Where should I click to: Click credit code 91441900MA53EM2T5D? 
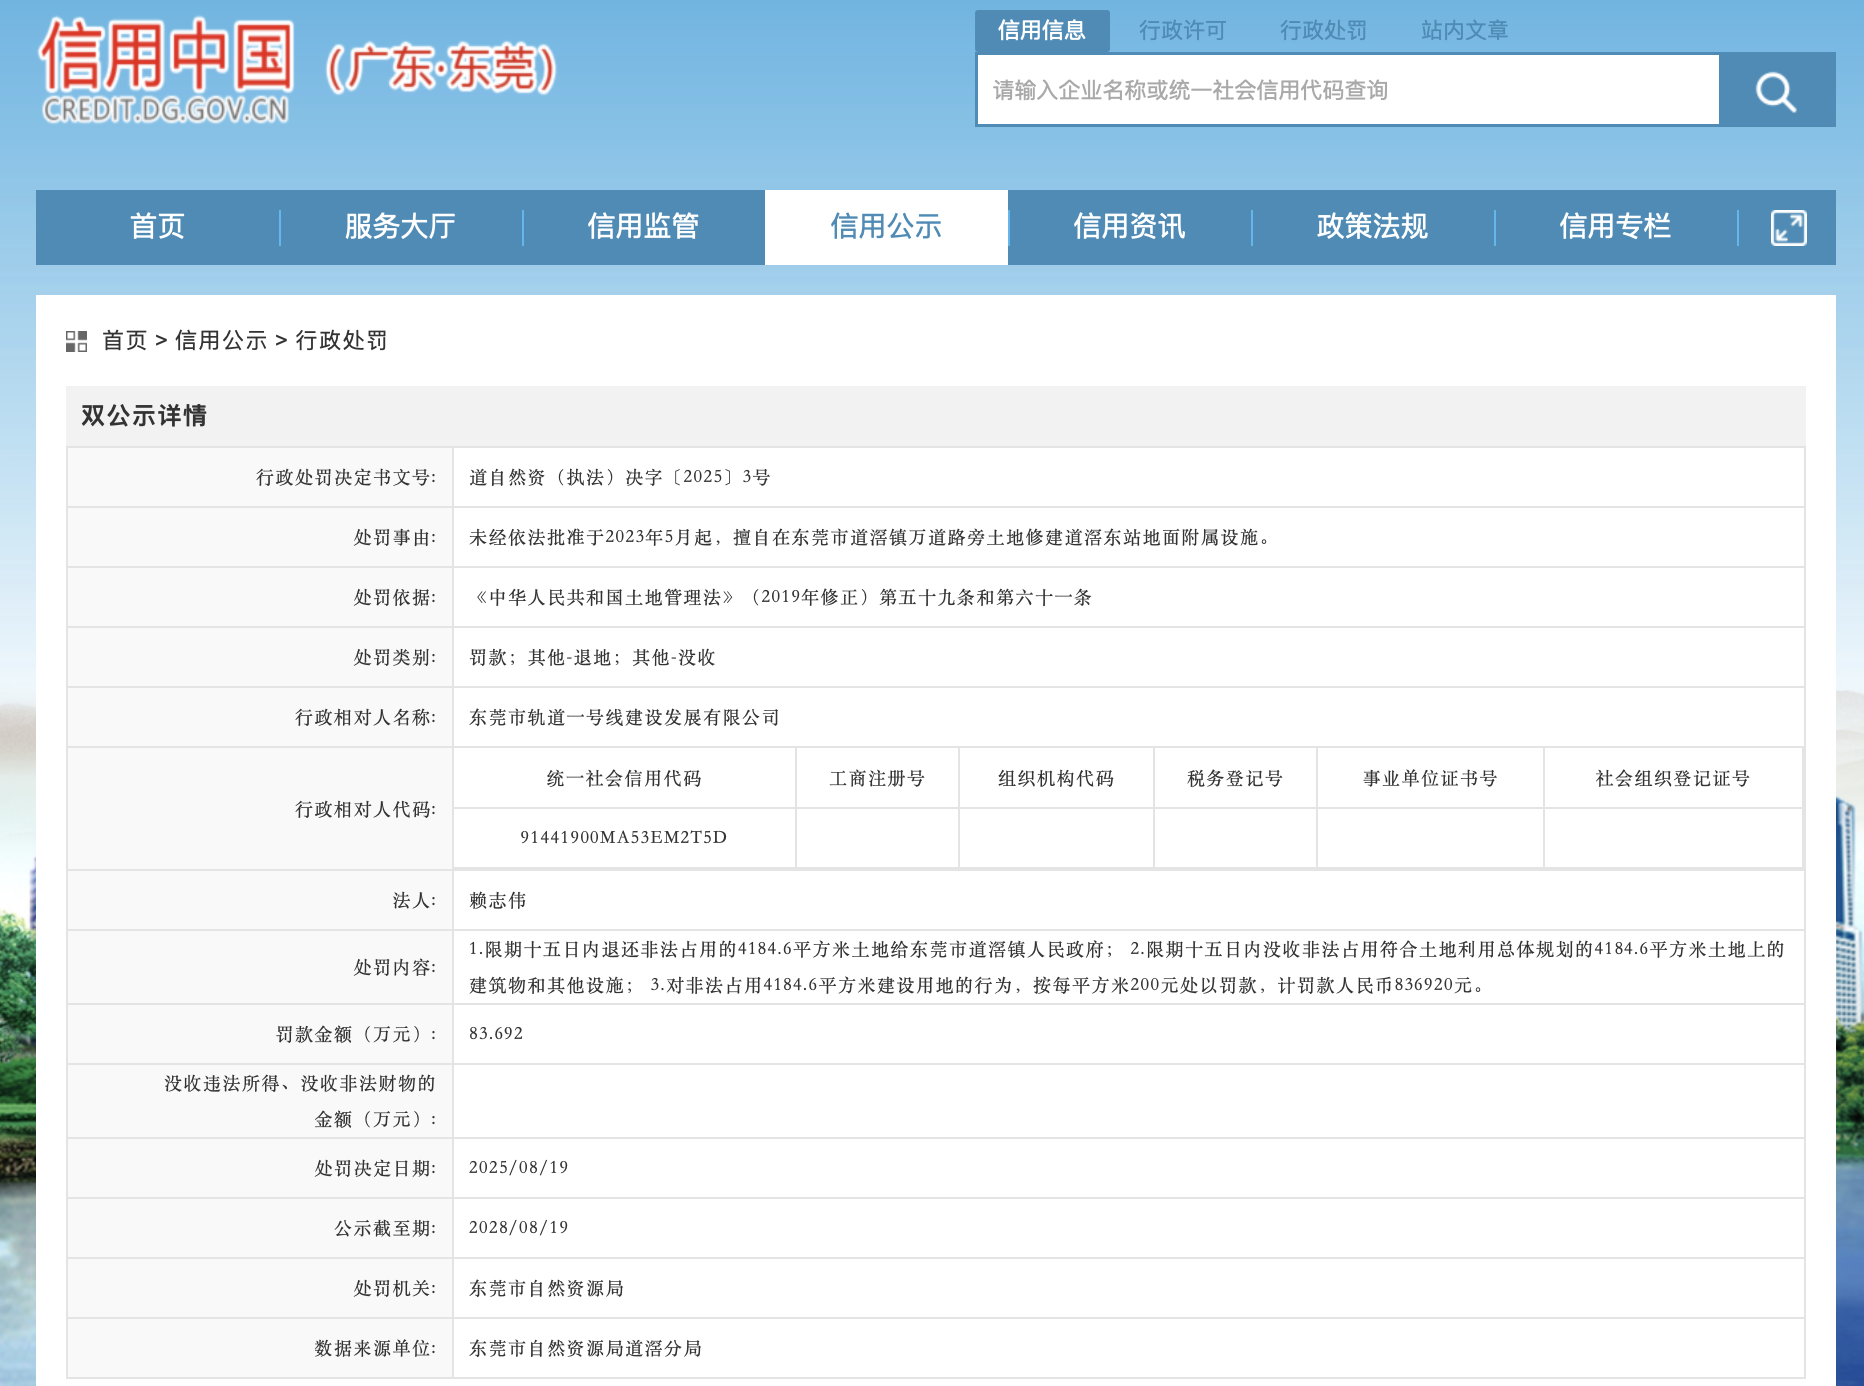point(624,837)
